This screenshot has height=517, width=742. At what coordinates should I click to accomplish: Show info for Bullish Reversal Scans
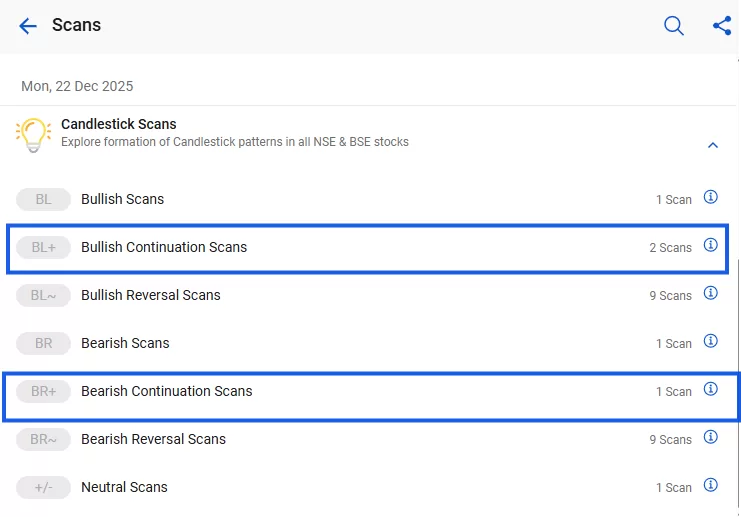[x=711, y=294]
